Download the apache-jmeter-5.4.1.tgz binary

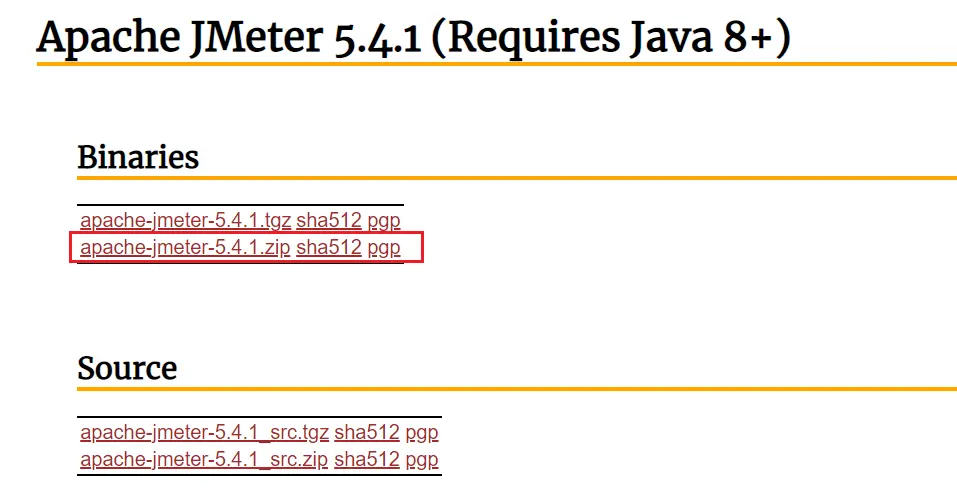click(185, 221)
